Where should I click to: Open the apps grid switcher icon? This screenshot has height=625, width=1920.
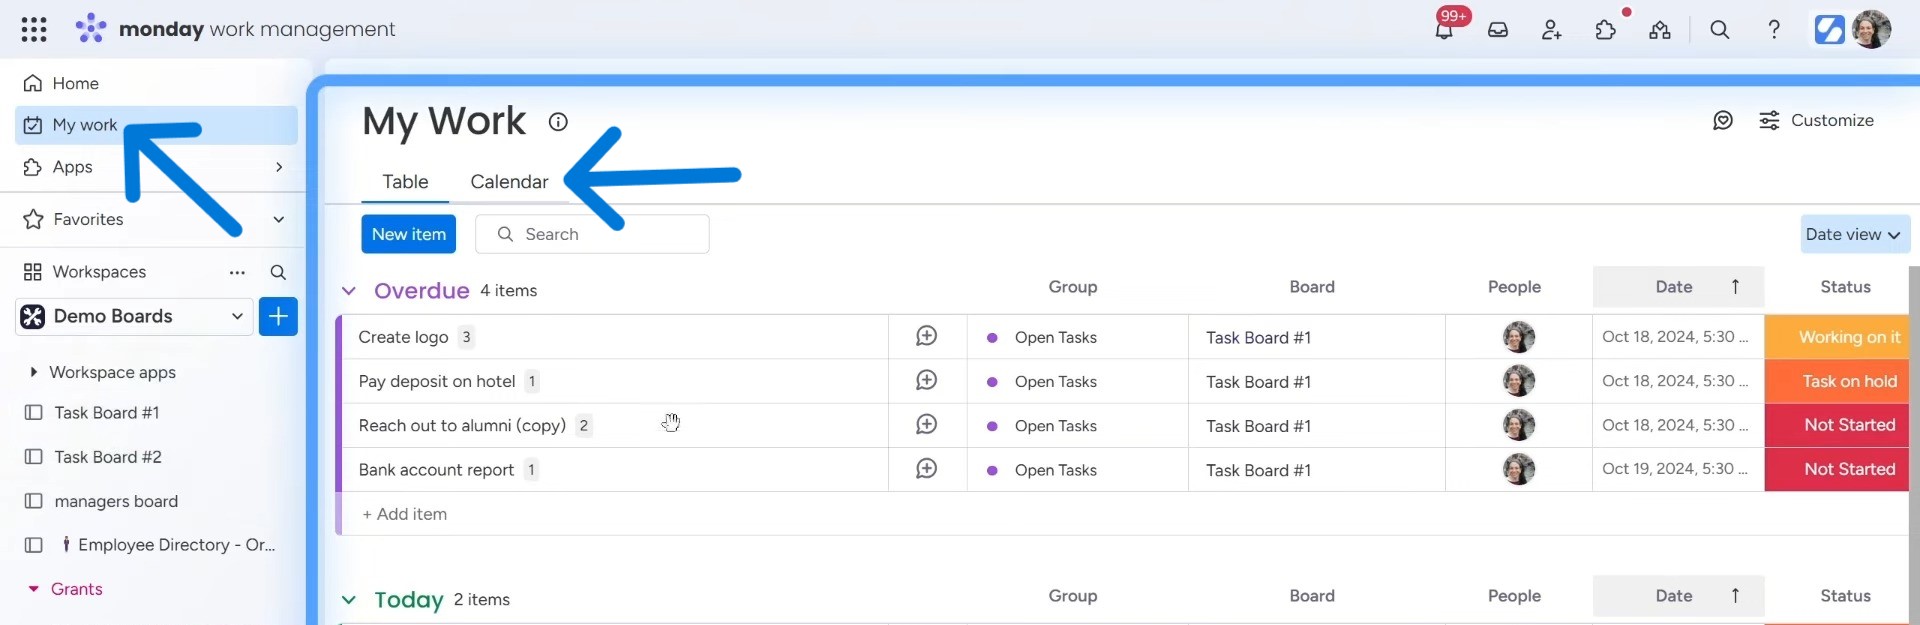tap(34, 30)
